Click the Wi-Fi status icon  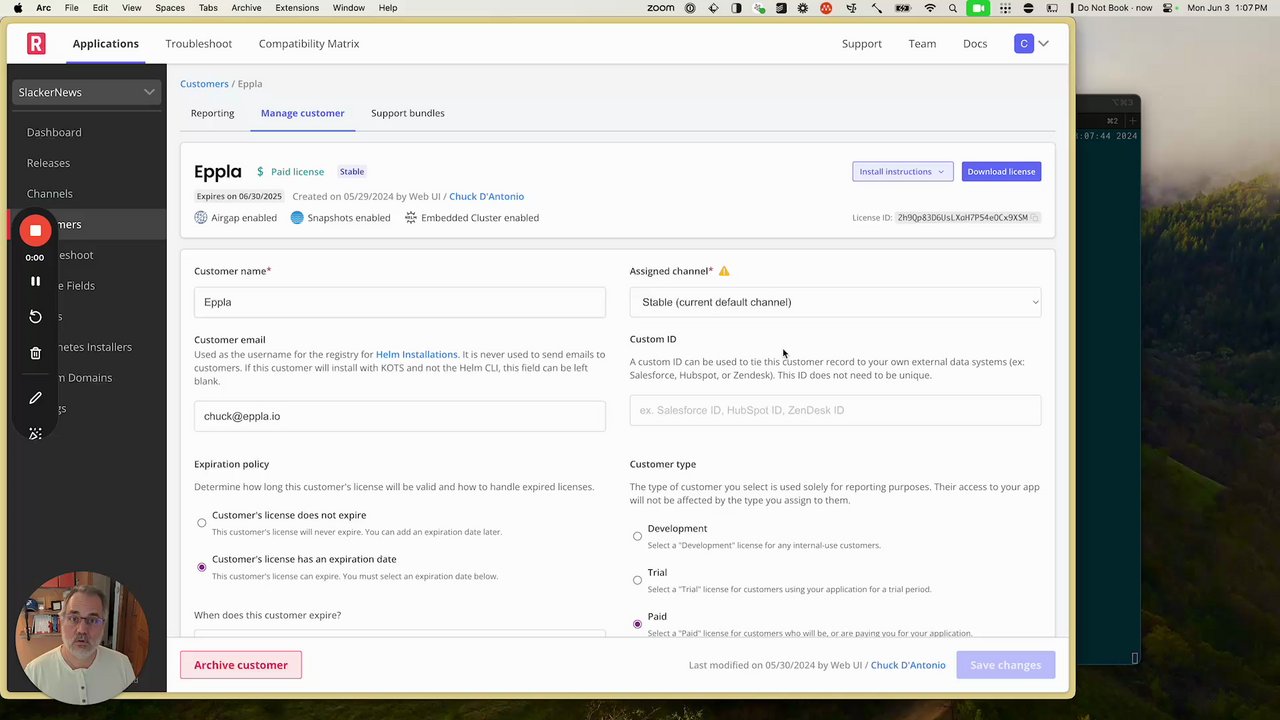[x=930, y=8]
